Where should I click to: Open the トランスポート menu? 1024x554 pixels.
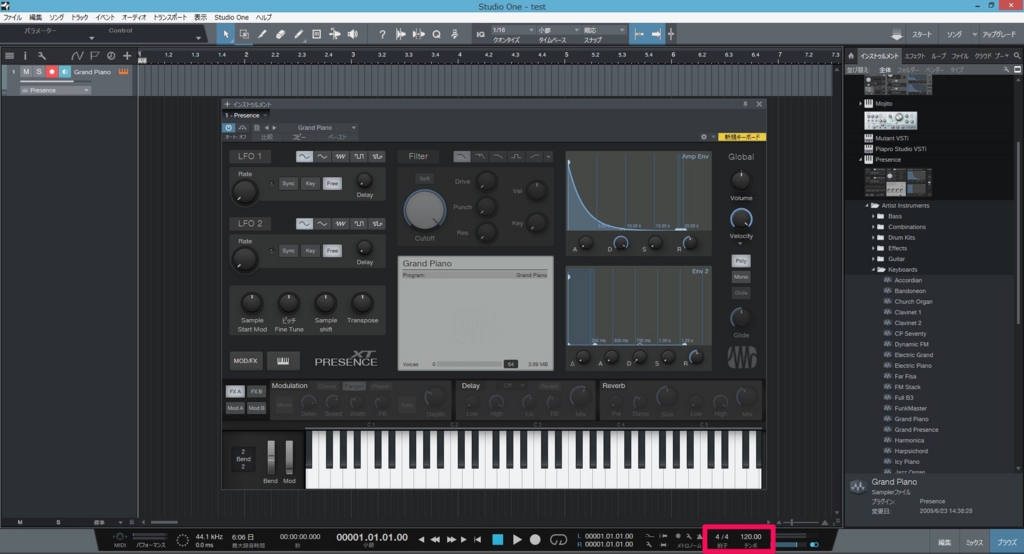coord(170,17)
